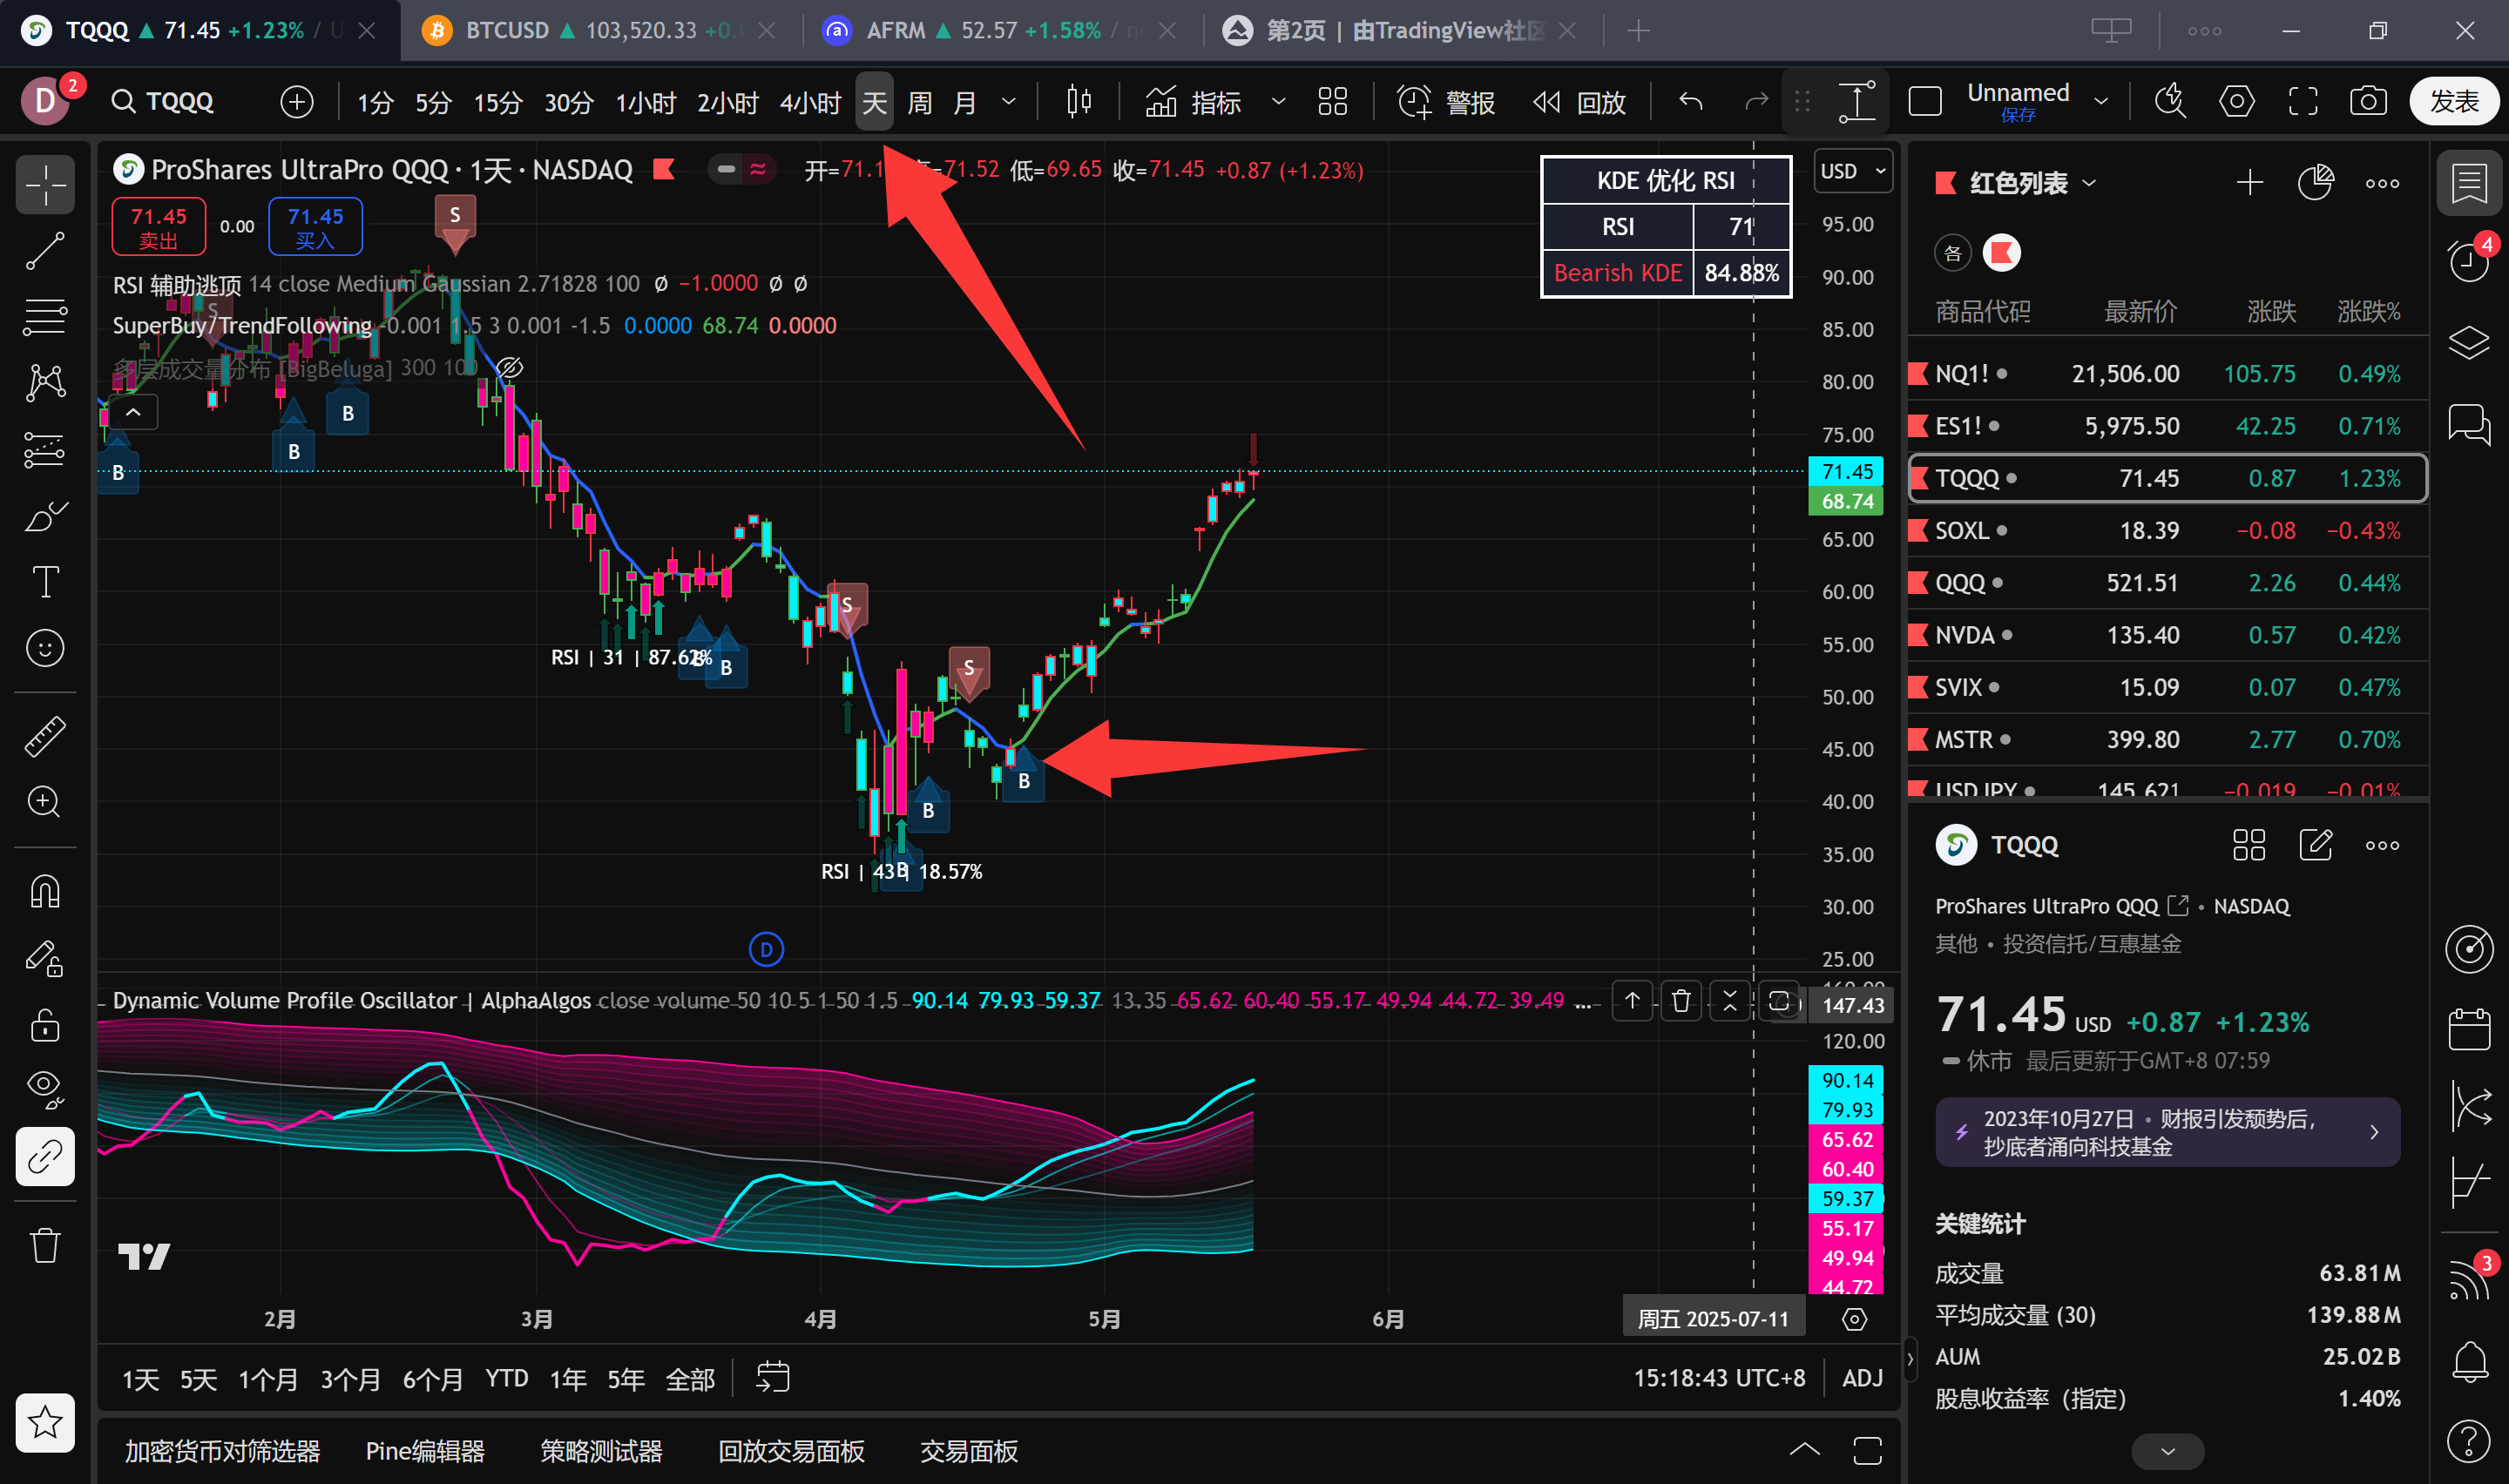Open the Pine编辑器 tab
The image size is (2509, 1484).
[425, 1451]
